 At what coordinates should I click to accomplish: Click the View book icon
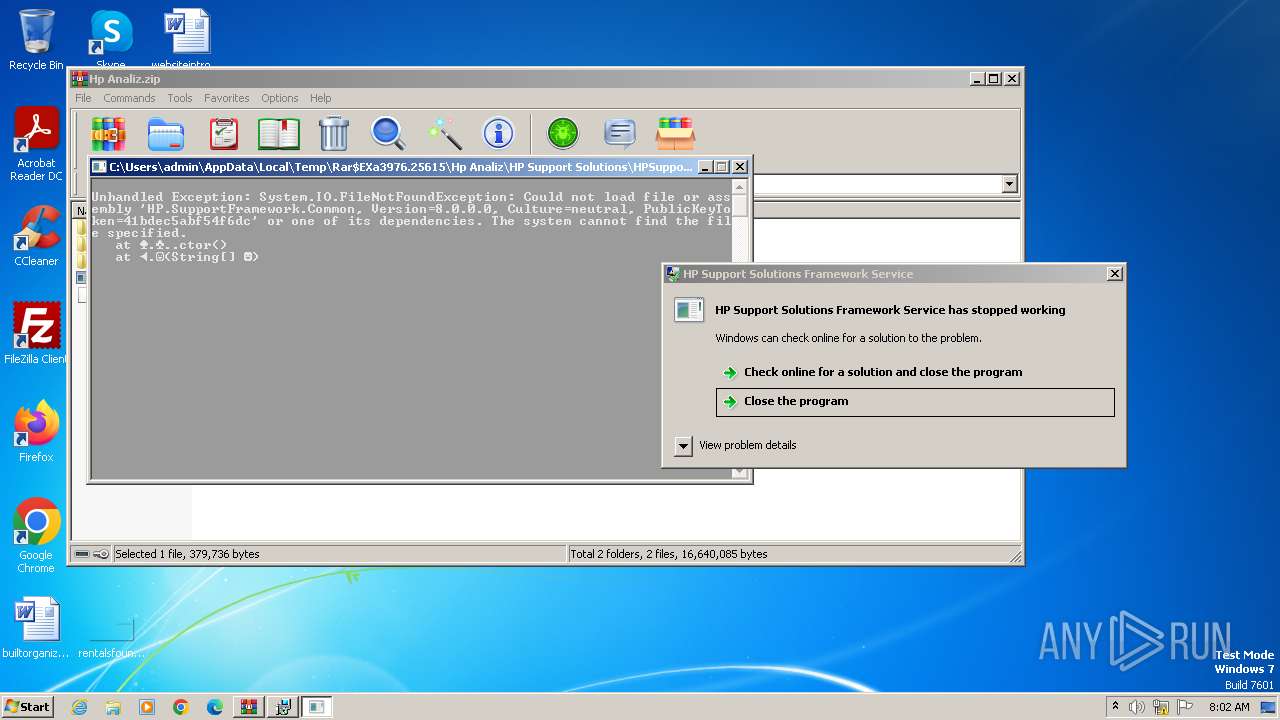pyautogui.click(x=279, y=133)
